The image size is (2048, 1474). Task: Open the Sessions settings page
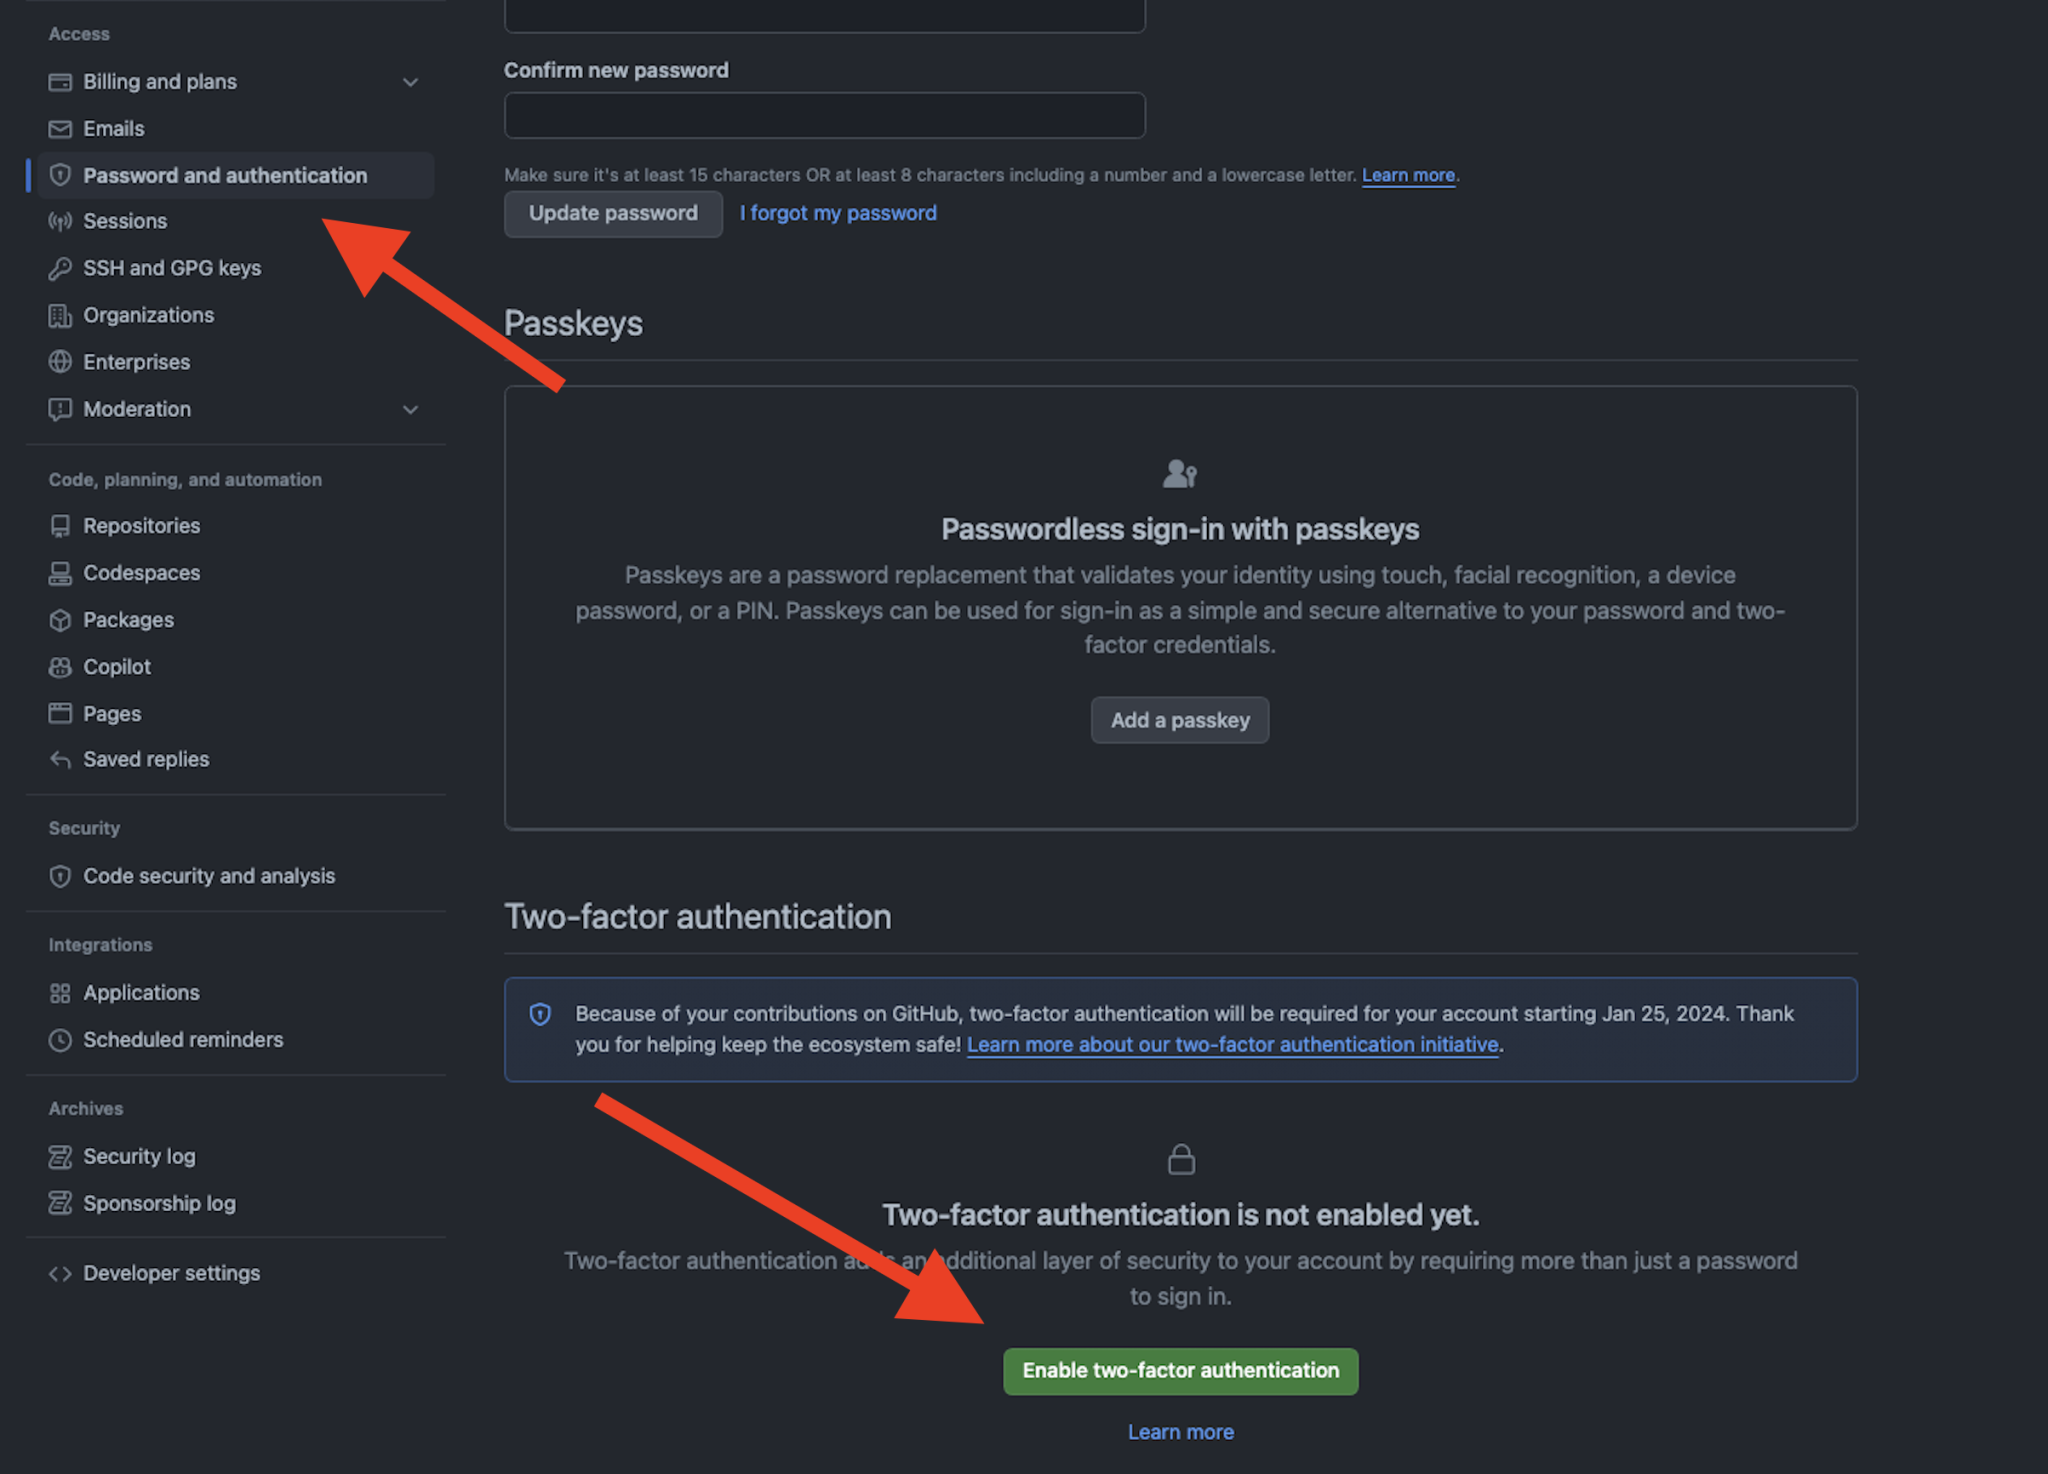(125, 221)
